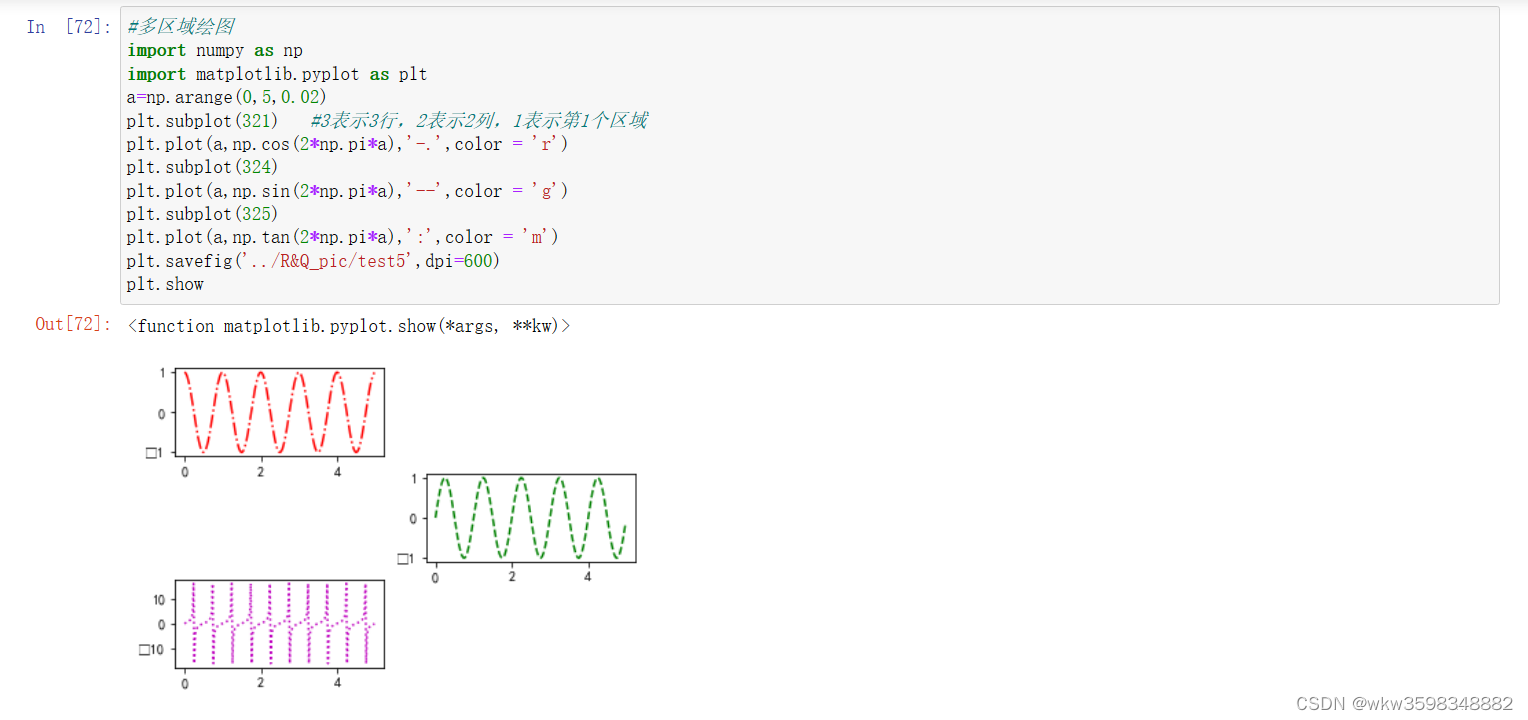Select the magenta dotted tangent plot

280,622
